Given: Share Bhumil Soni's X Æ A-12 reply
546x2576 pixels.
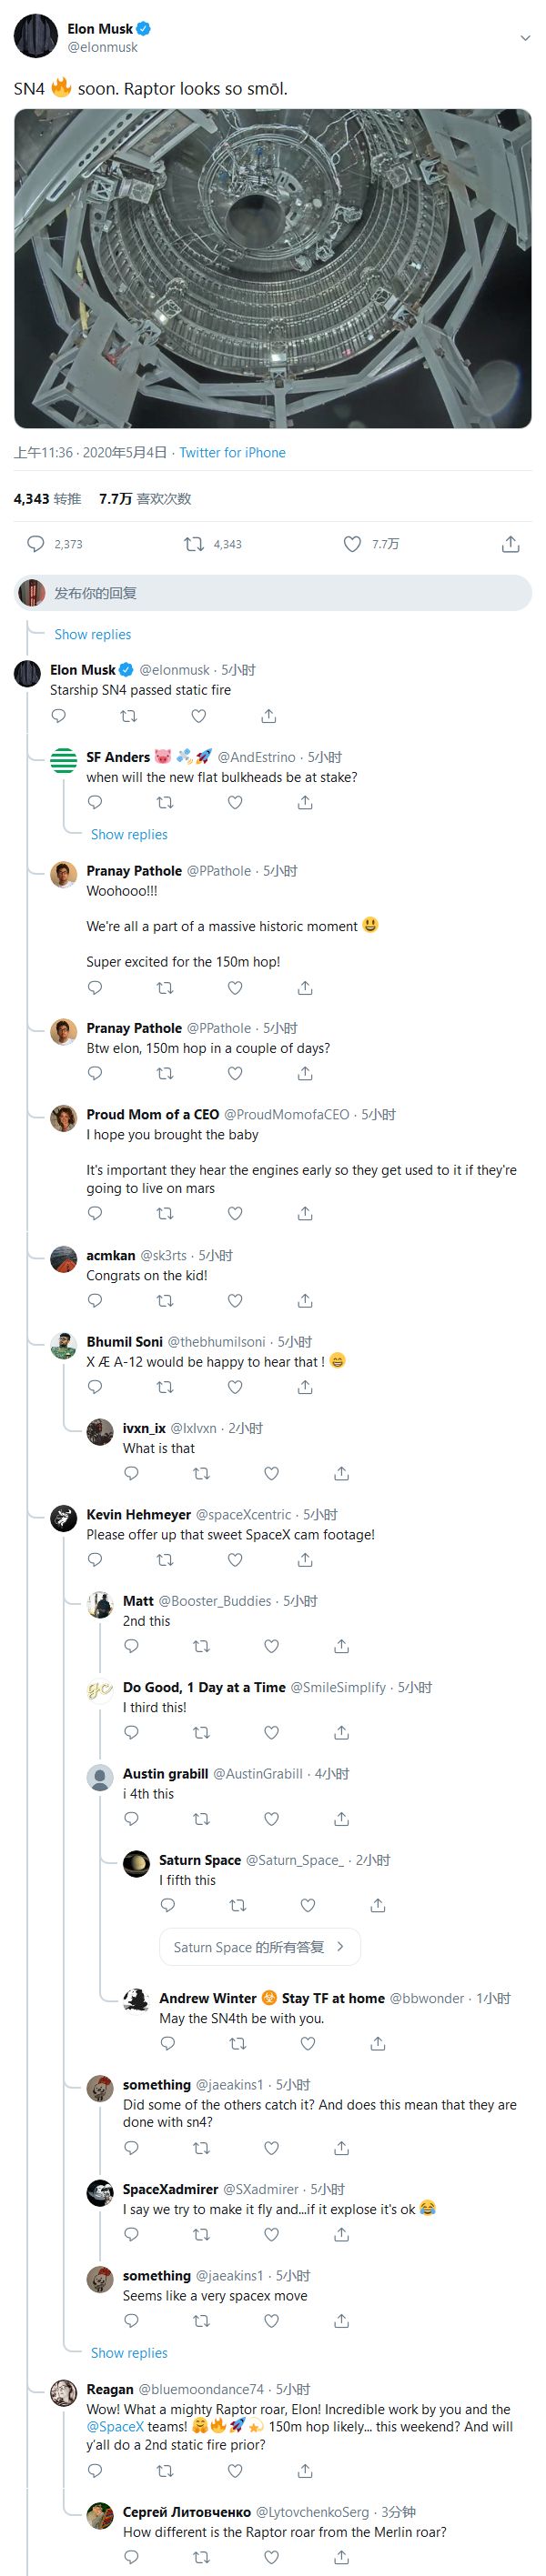Looking at the screenshot, I should (x=305, y=1387).
